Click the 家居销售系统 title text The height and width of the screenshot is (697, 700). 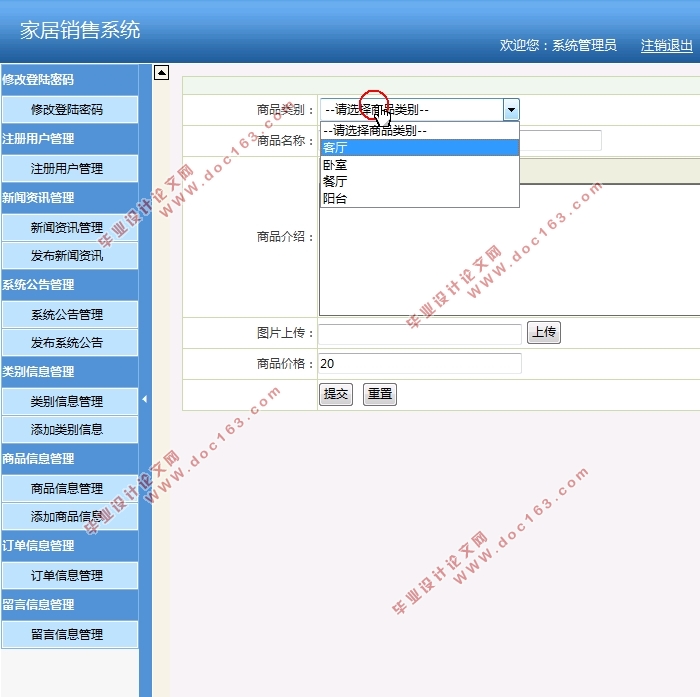pos(80,30)
